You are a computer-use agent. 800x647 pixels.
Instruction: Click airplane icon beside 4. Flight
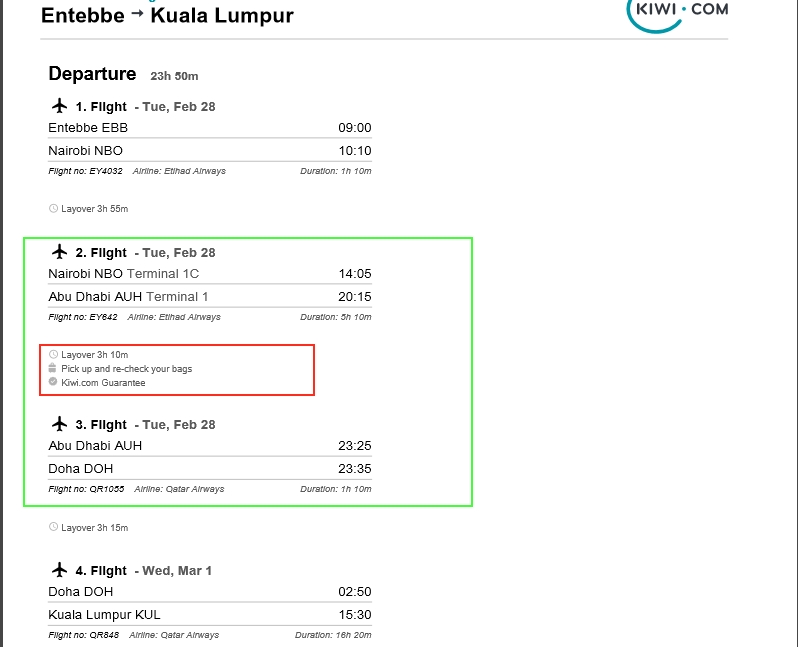[60, 570]
